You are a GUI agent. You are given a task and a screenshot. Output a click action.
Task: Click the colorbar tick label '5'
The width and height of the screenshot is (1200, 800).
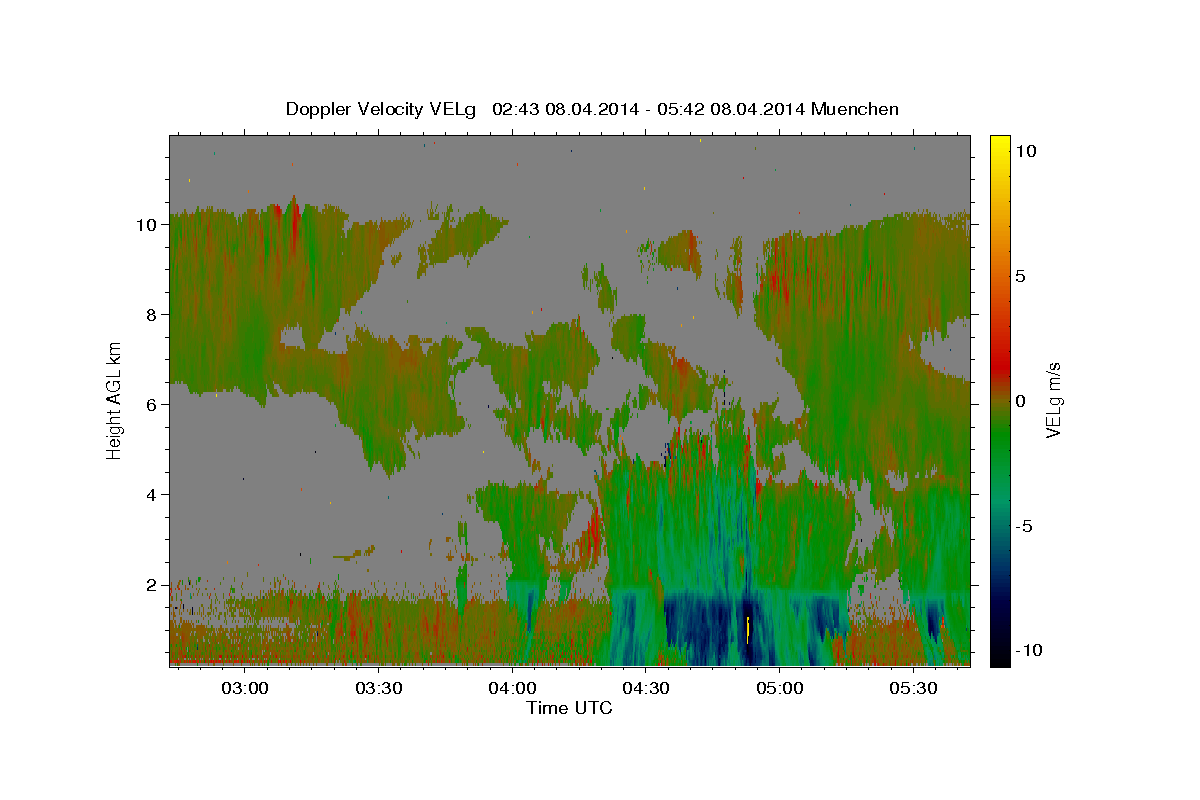pyautogui.click(x=1020, y=276)
